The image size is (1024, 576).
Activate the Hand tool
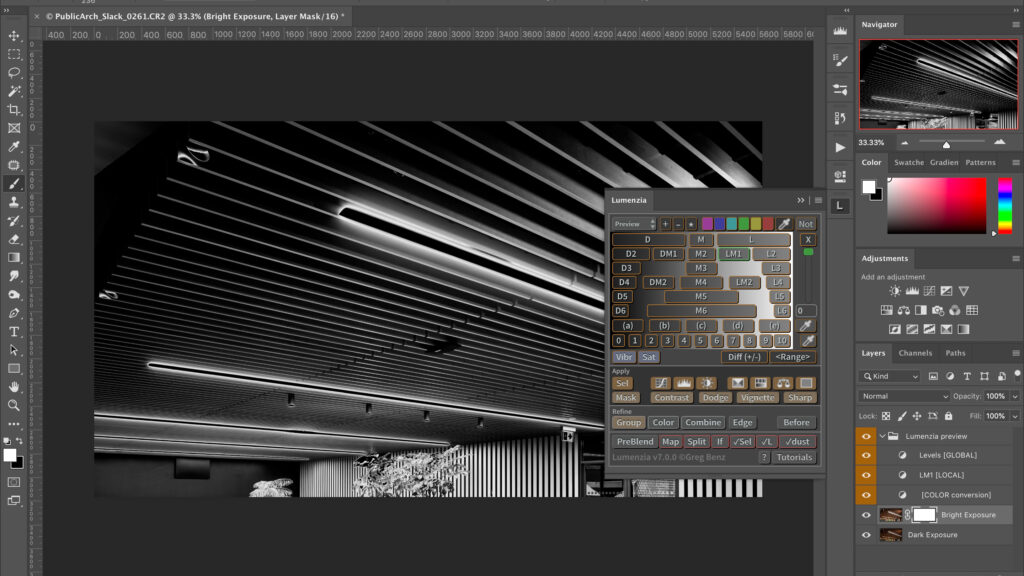click(x=14, y=386)
